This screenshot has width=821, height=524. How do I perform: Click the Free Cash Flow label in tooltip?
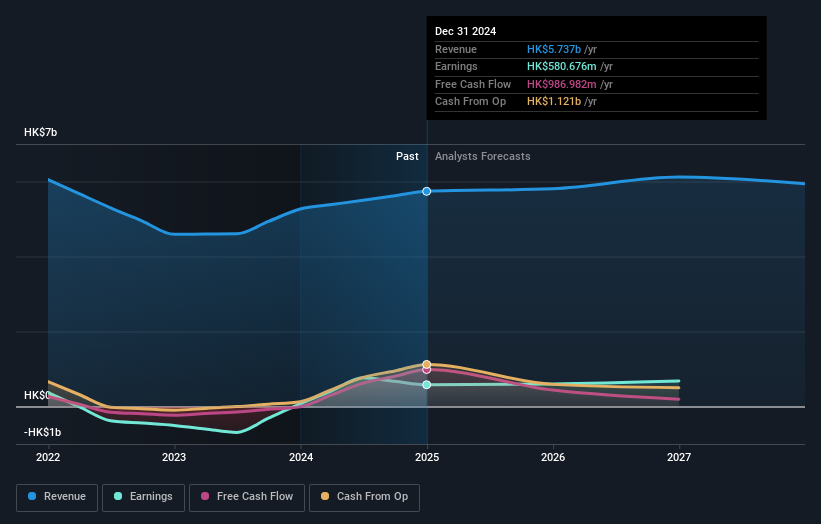(473, 84)
